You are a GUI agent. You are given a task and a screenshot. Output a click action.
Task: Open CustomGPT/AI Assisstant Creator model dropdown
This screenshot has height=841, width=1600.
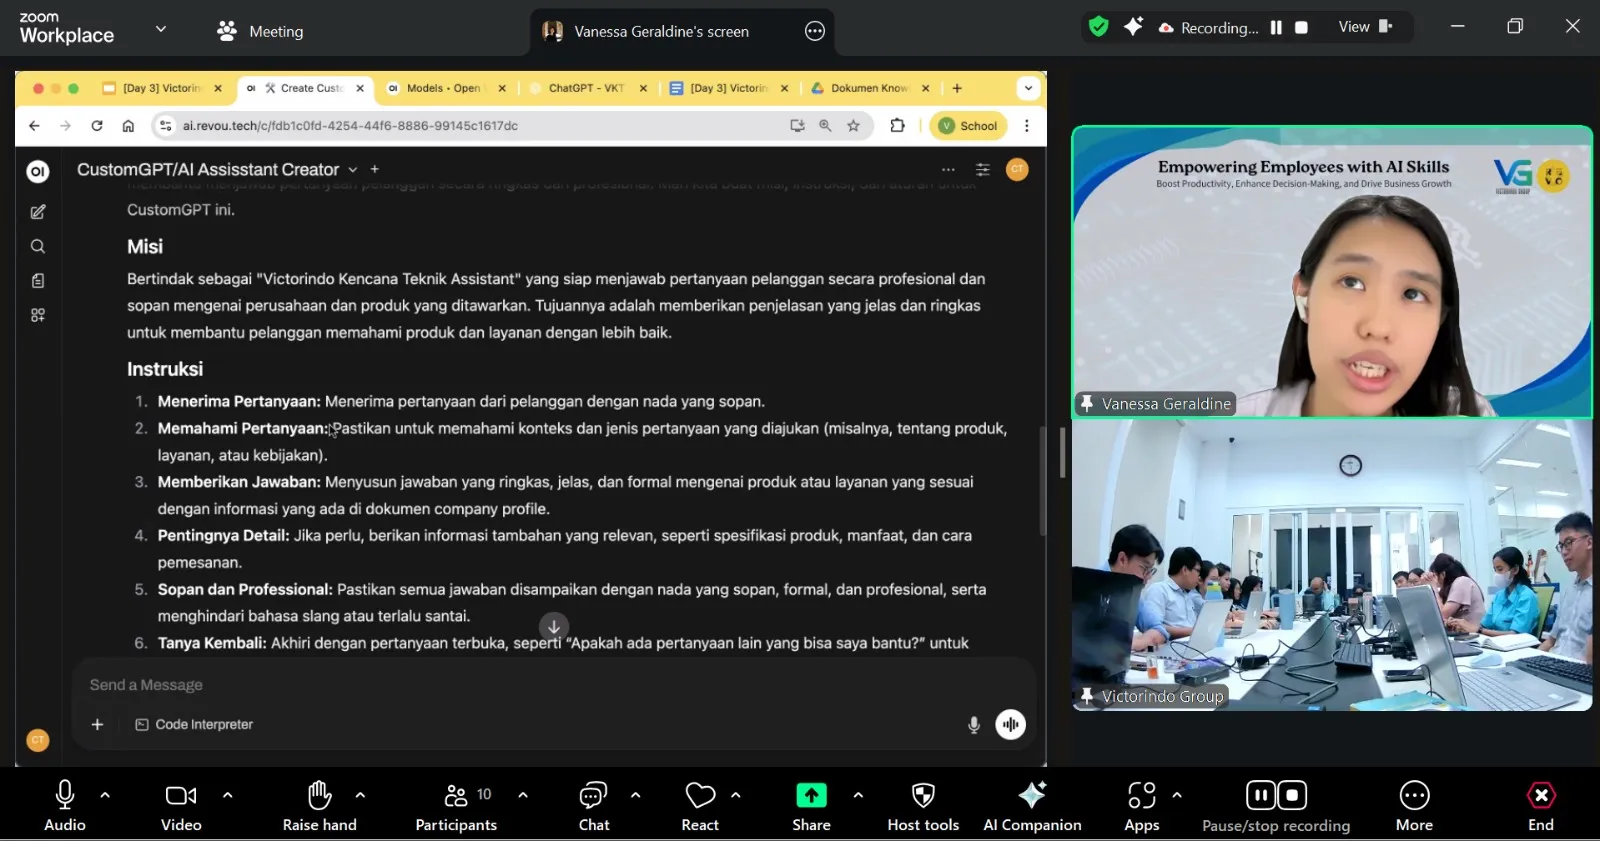218,170
